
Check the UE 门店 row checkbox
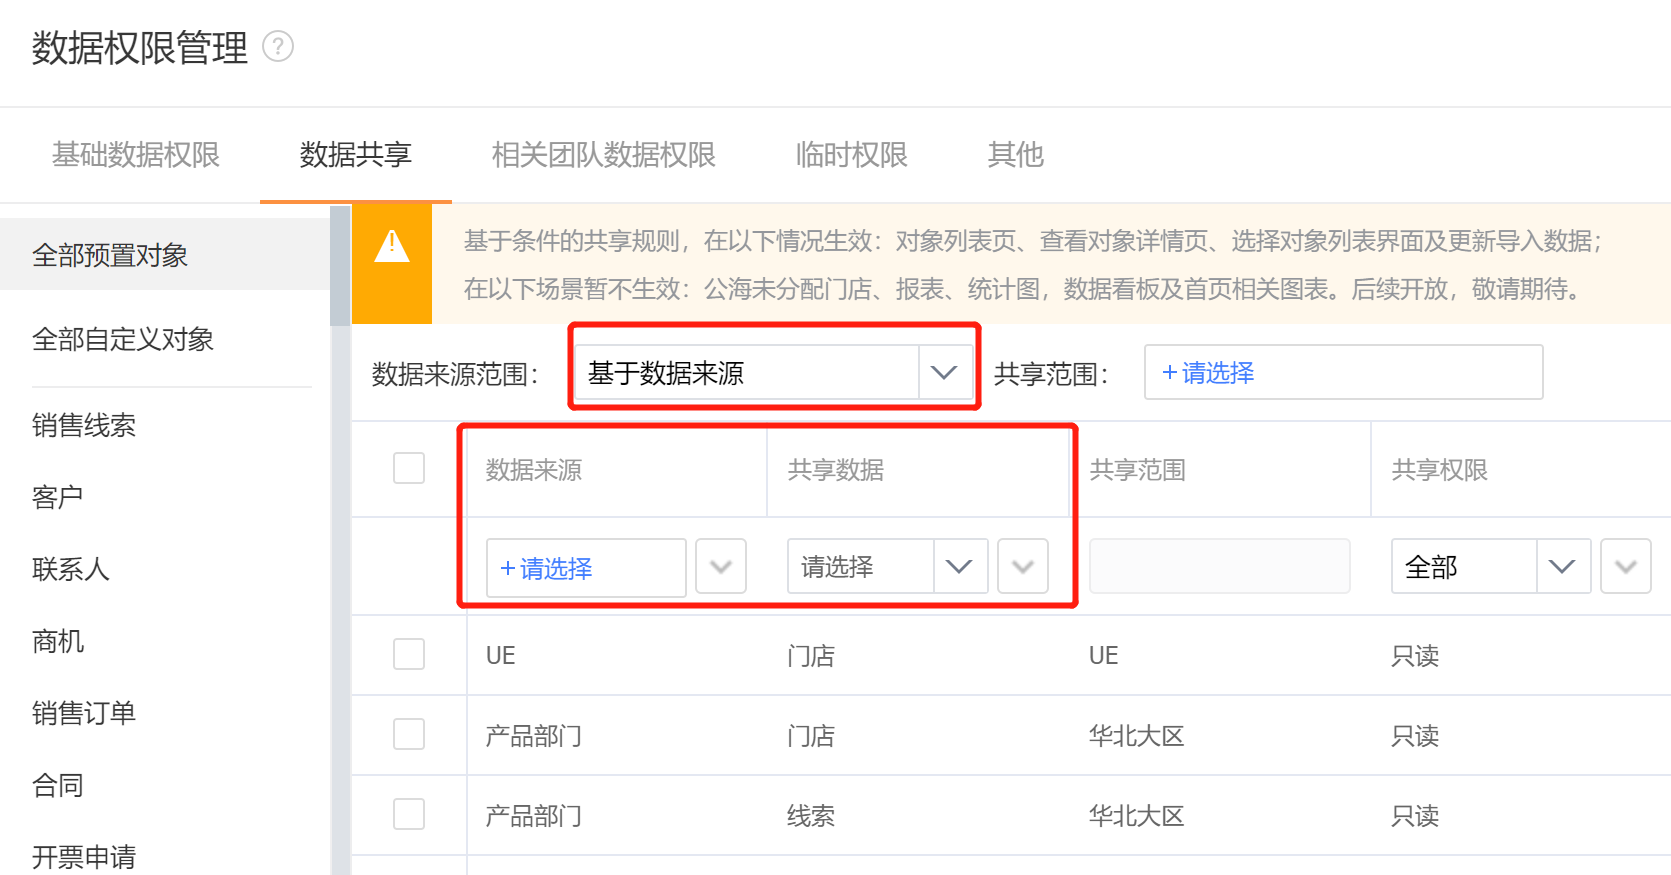tap(409, 654)
